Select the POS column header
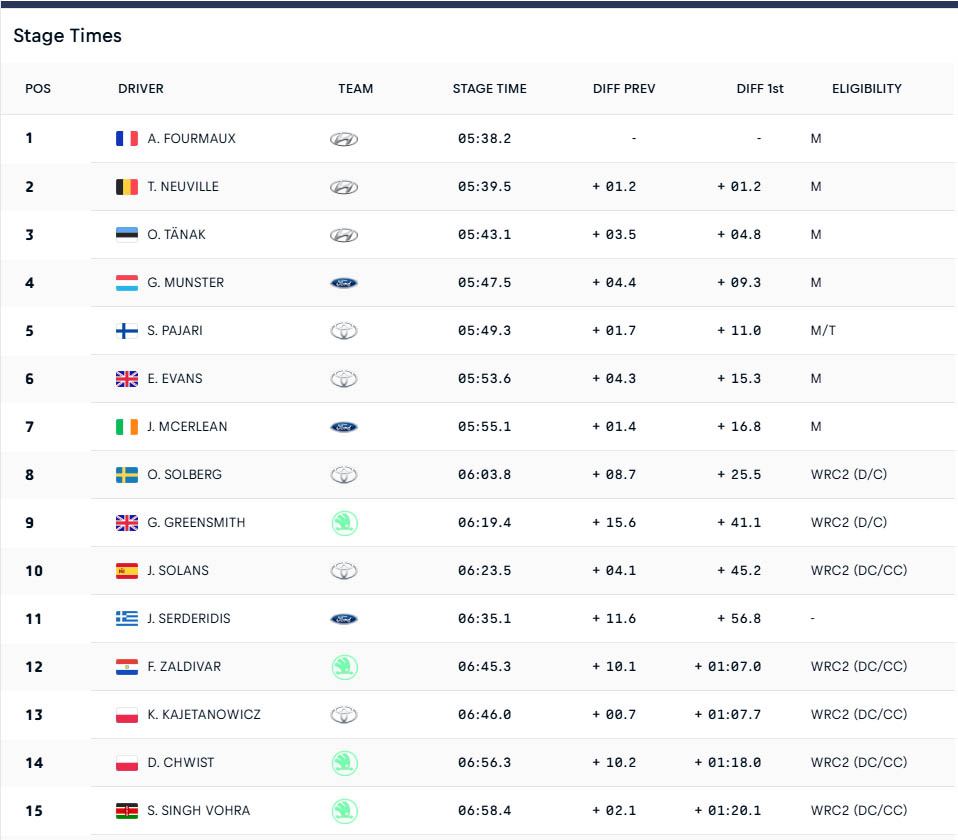Screen dimensions: 958x840 [x=38, y=89]
